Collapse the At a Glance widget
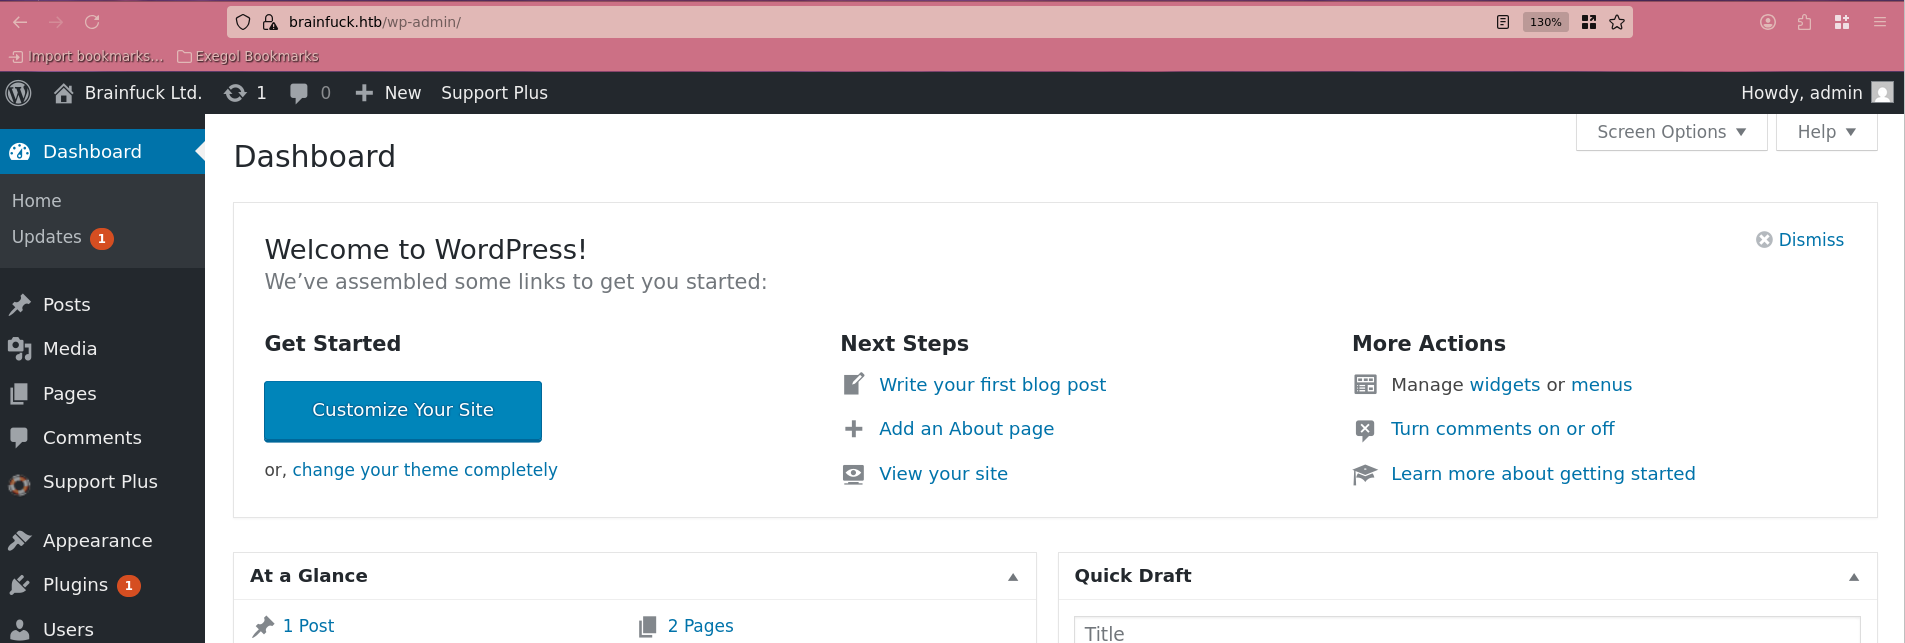 (x=1013, y=577)
